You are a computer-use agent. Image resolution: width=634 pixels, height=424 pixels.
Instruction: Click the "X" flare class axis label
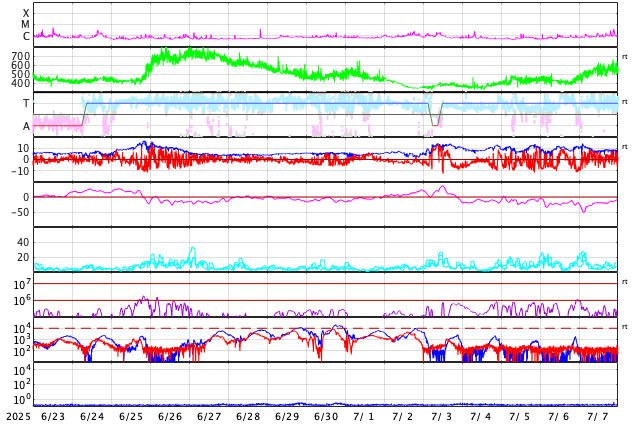pyautogui.click(x=26, y=13)
